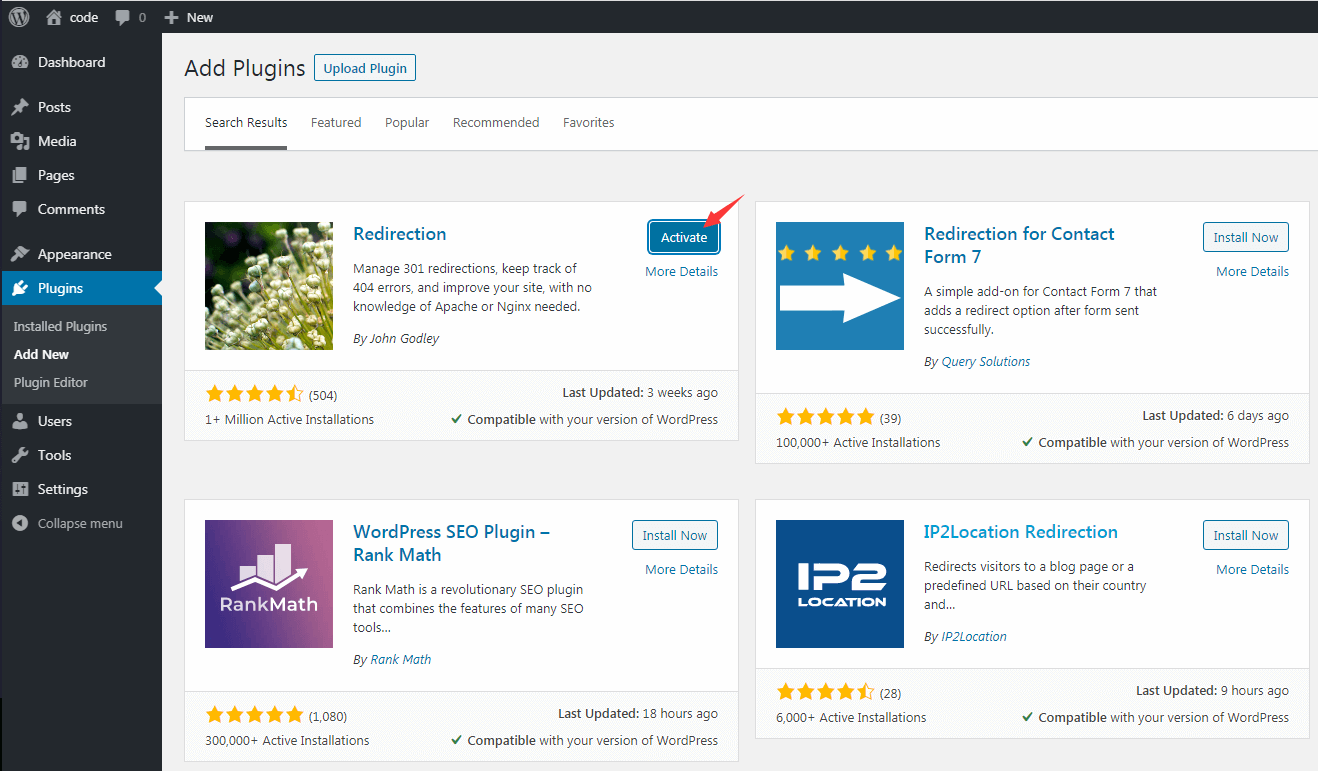The image size is (1318, 771).
Task: Open Settings from the sidebar icon
Action: click(x=22, y=488)
